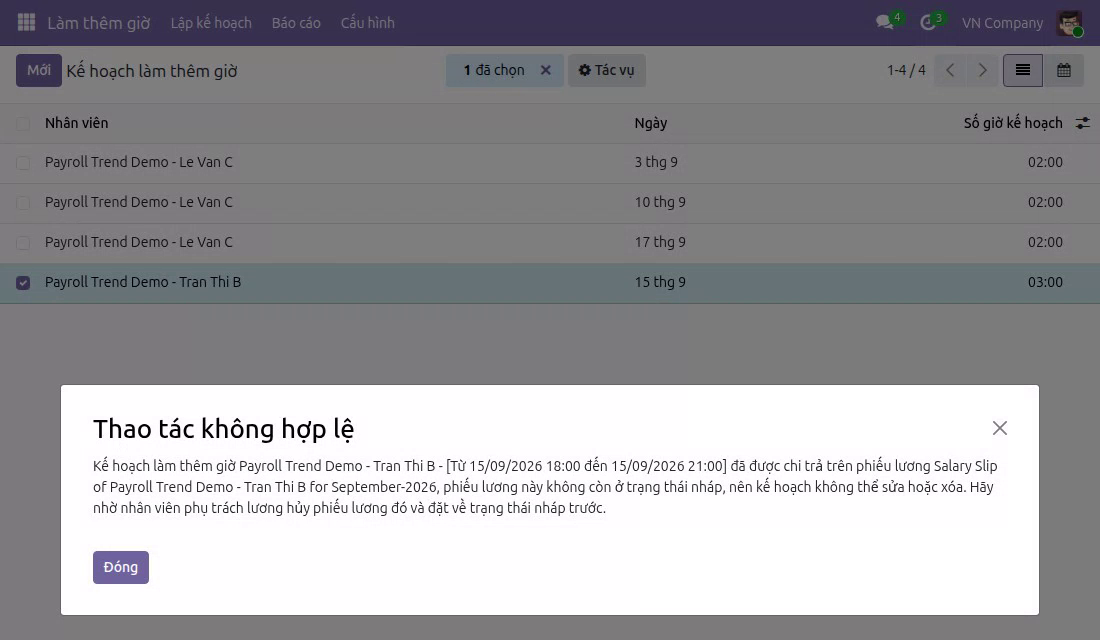Click the pager text '1-4 / 4'

(906, 70)
